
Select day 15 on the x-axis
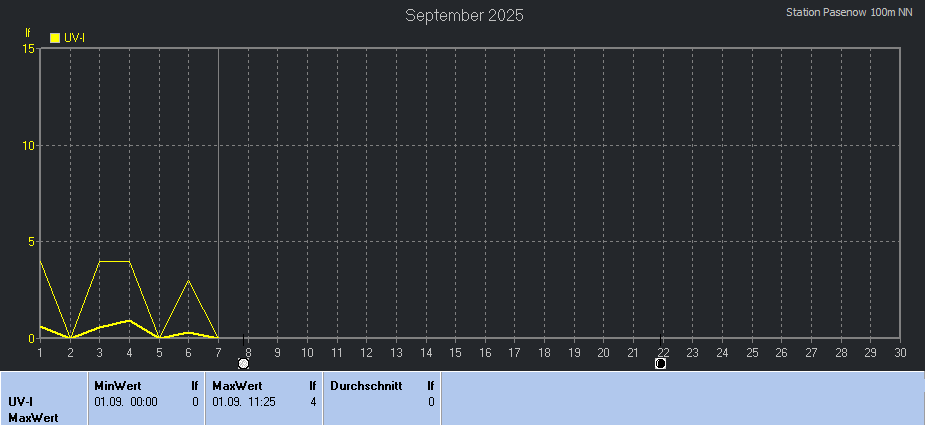455,352
